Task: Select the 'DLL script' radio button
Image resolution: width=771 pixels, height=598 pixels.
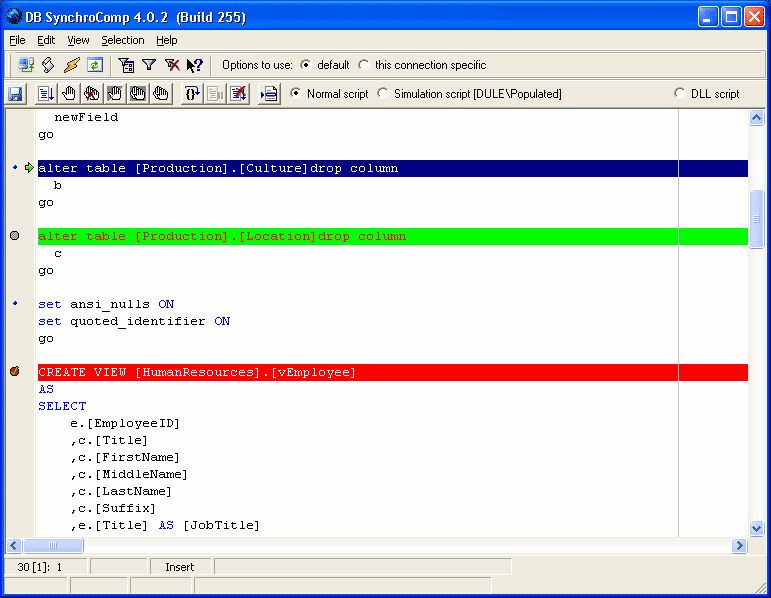Action: 680,93
